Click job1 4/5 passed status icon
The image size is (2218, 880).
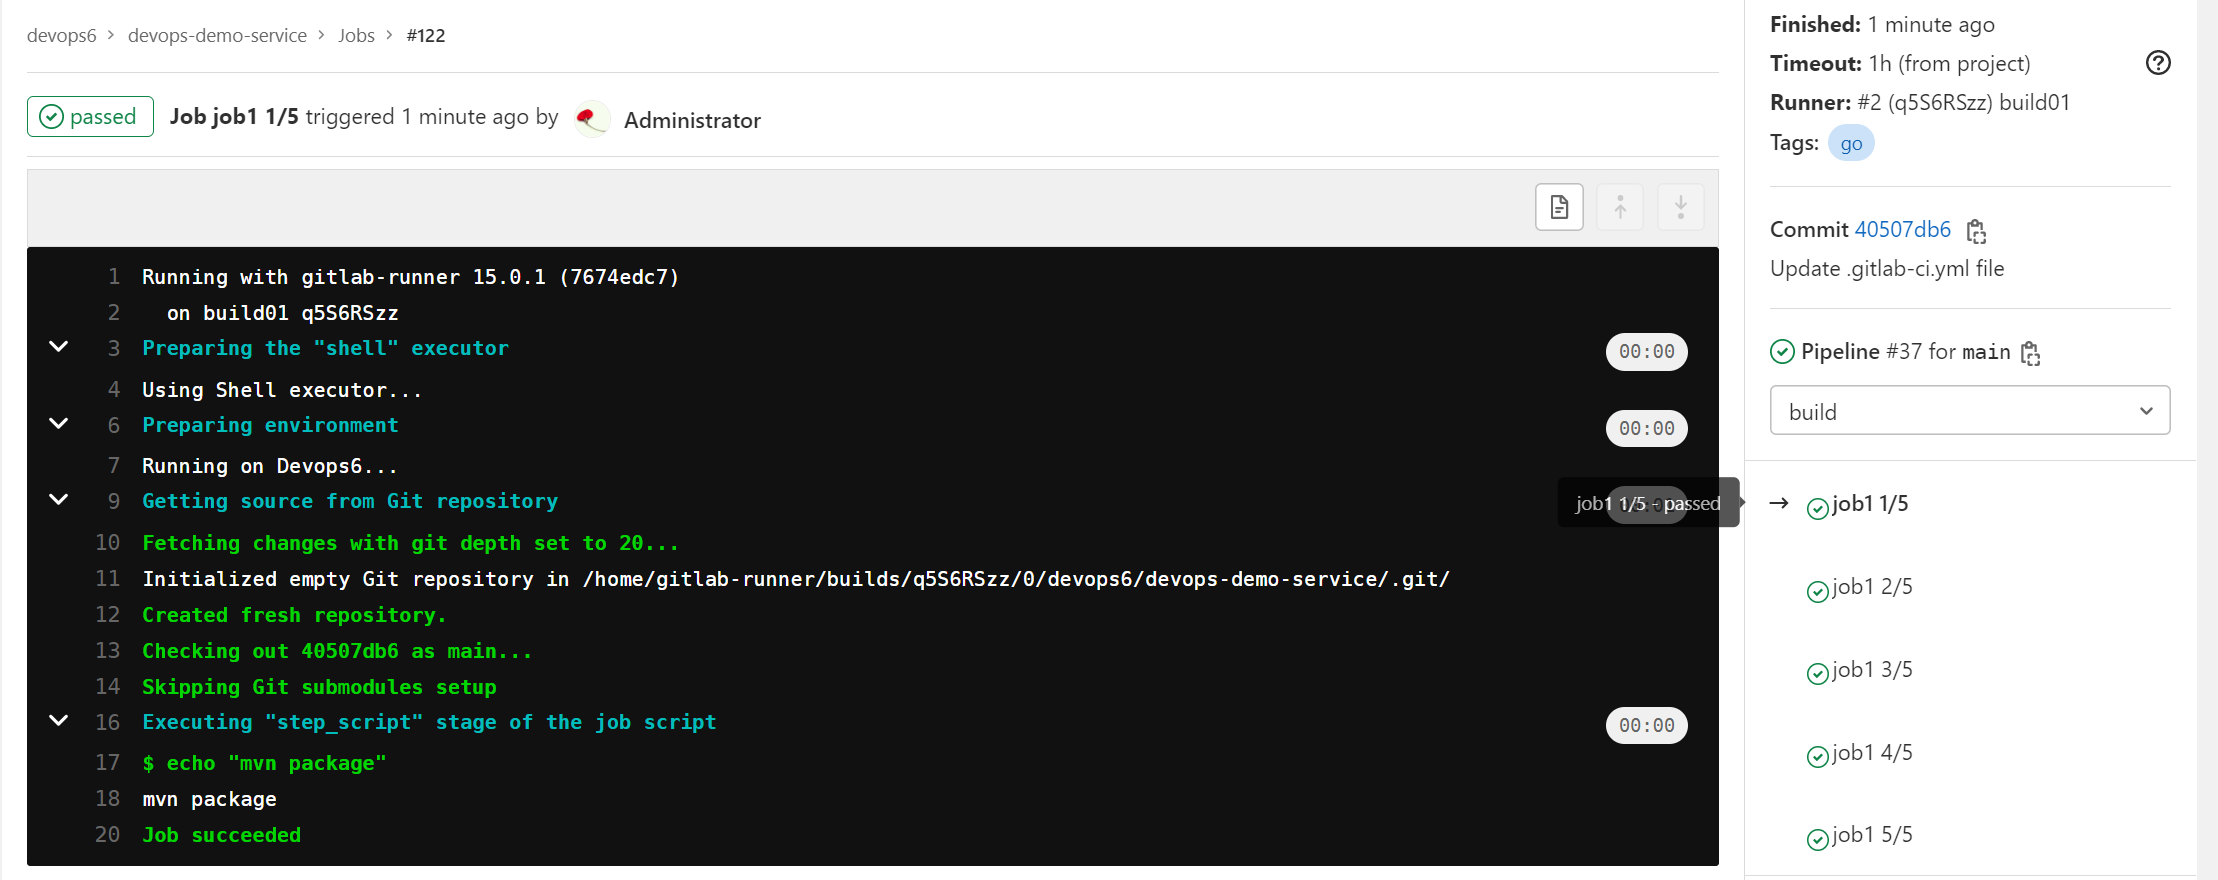[1818, 757]
